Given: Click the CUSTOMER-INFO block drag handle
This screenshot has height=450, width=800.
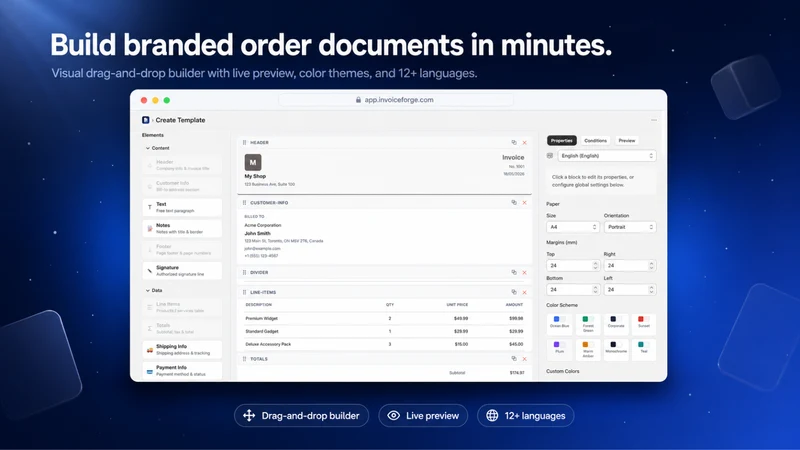Looking at the screenshot, I should [244, 203].
